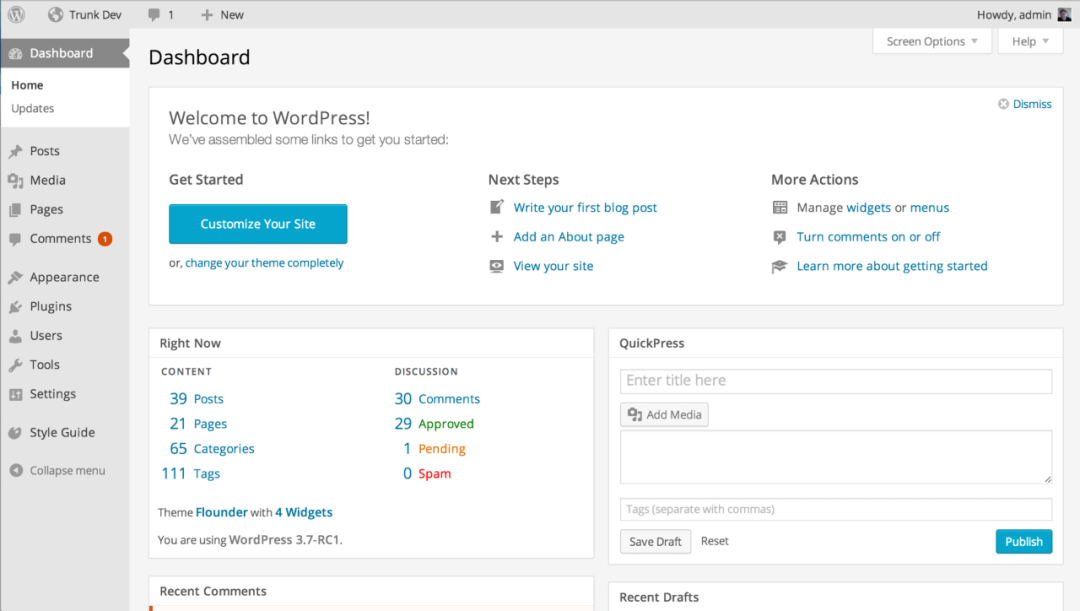Collapse the admin sidebar menu
1080x611 pixels.
(x=58, y=470)
